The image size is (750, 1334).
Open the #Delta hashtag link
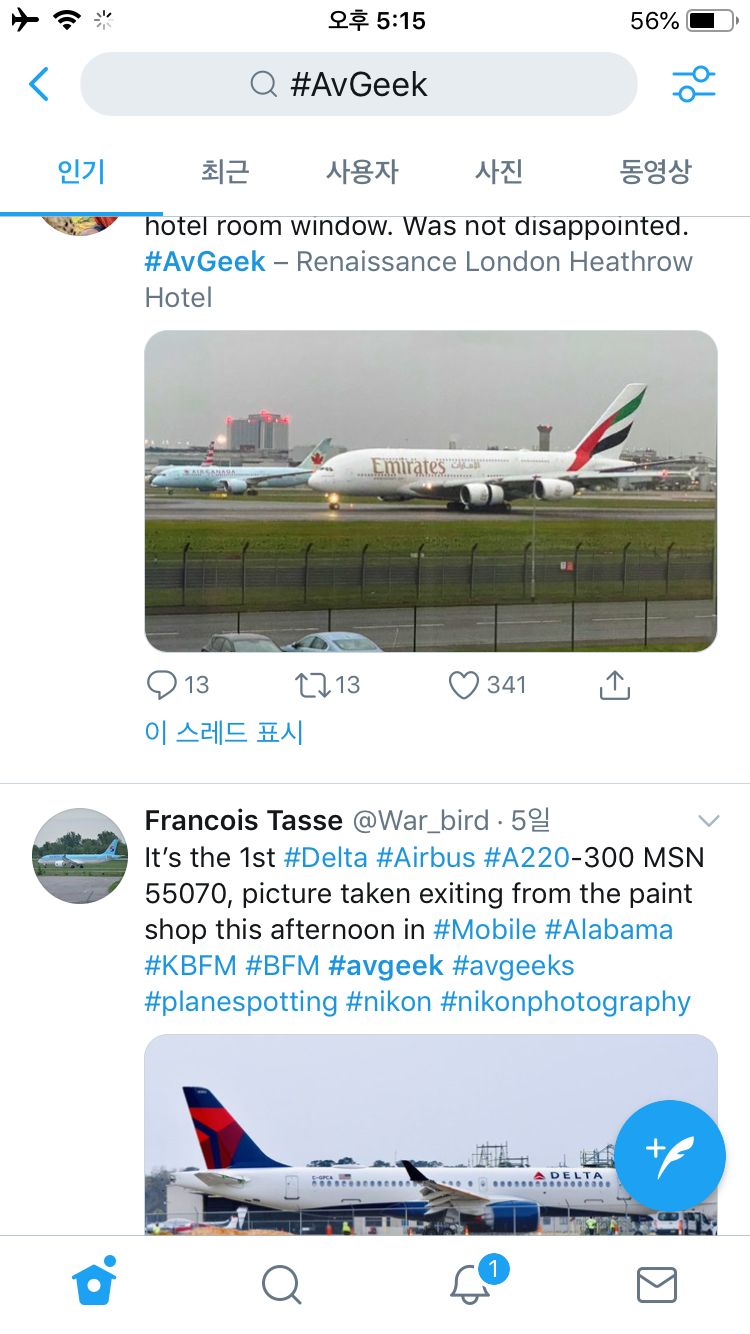click(326, 857)
